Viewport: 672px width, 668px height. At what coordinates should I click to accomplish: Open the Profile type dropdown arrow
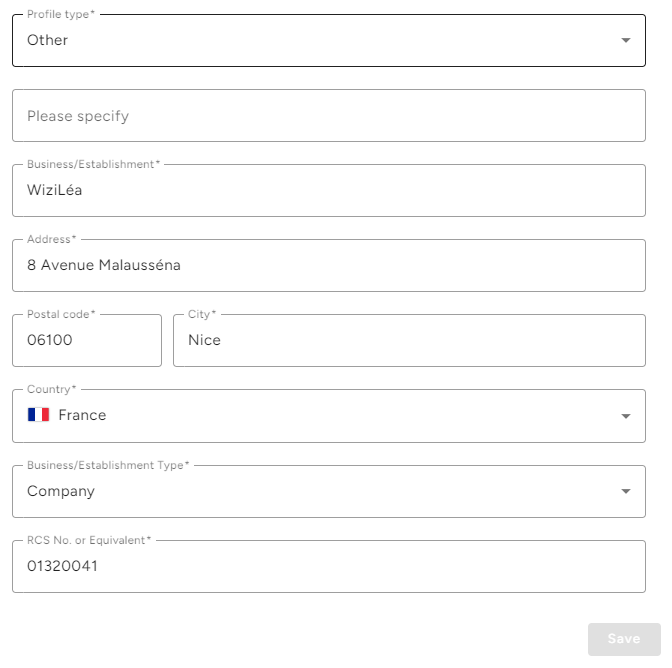[626, 41]
